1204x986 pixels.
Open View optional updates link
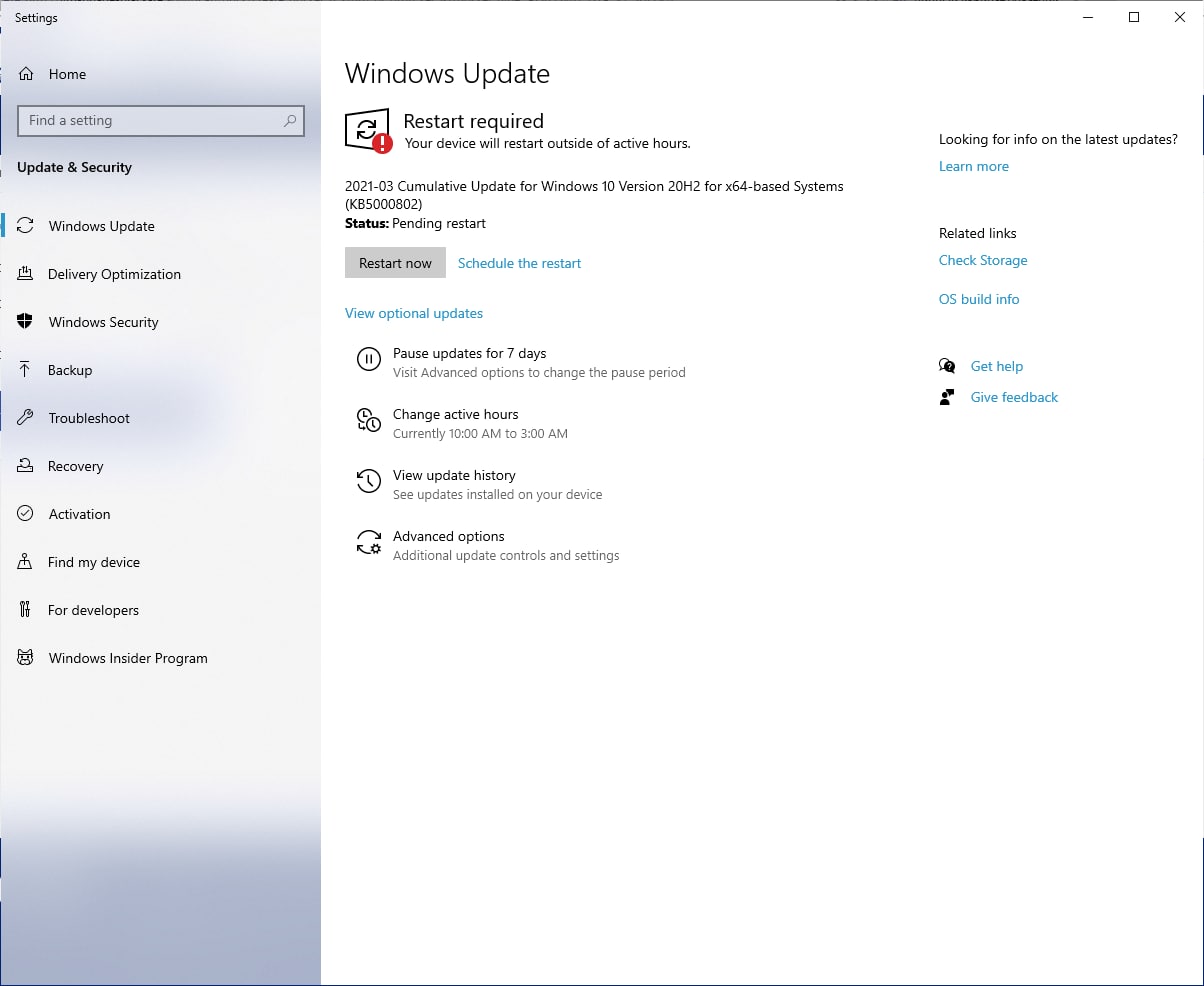pyautogui.click(x=414, y=313)
